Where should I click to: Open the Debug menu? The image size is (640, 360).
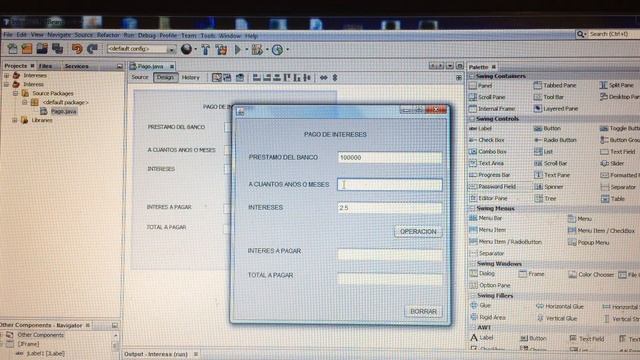(147, 36)
